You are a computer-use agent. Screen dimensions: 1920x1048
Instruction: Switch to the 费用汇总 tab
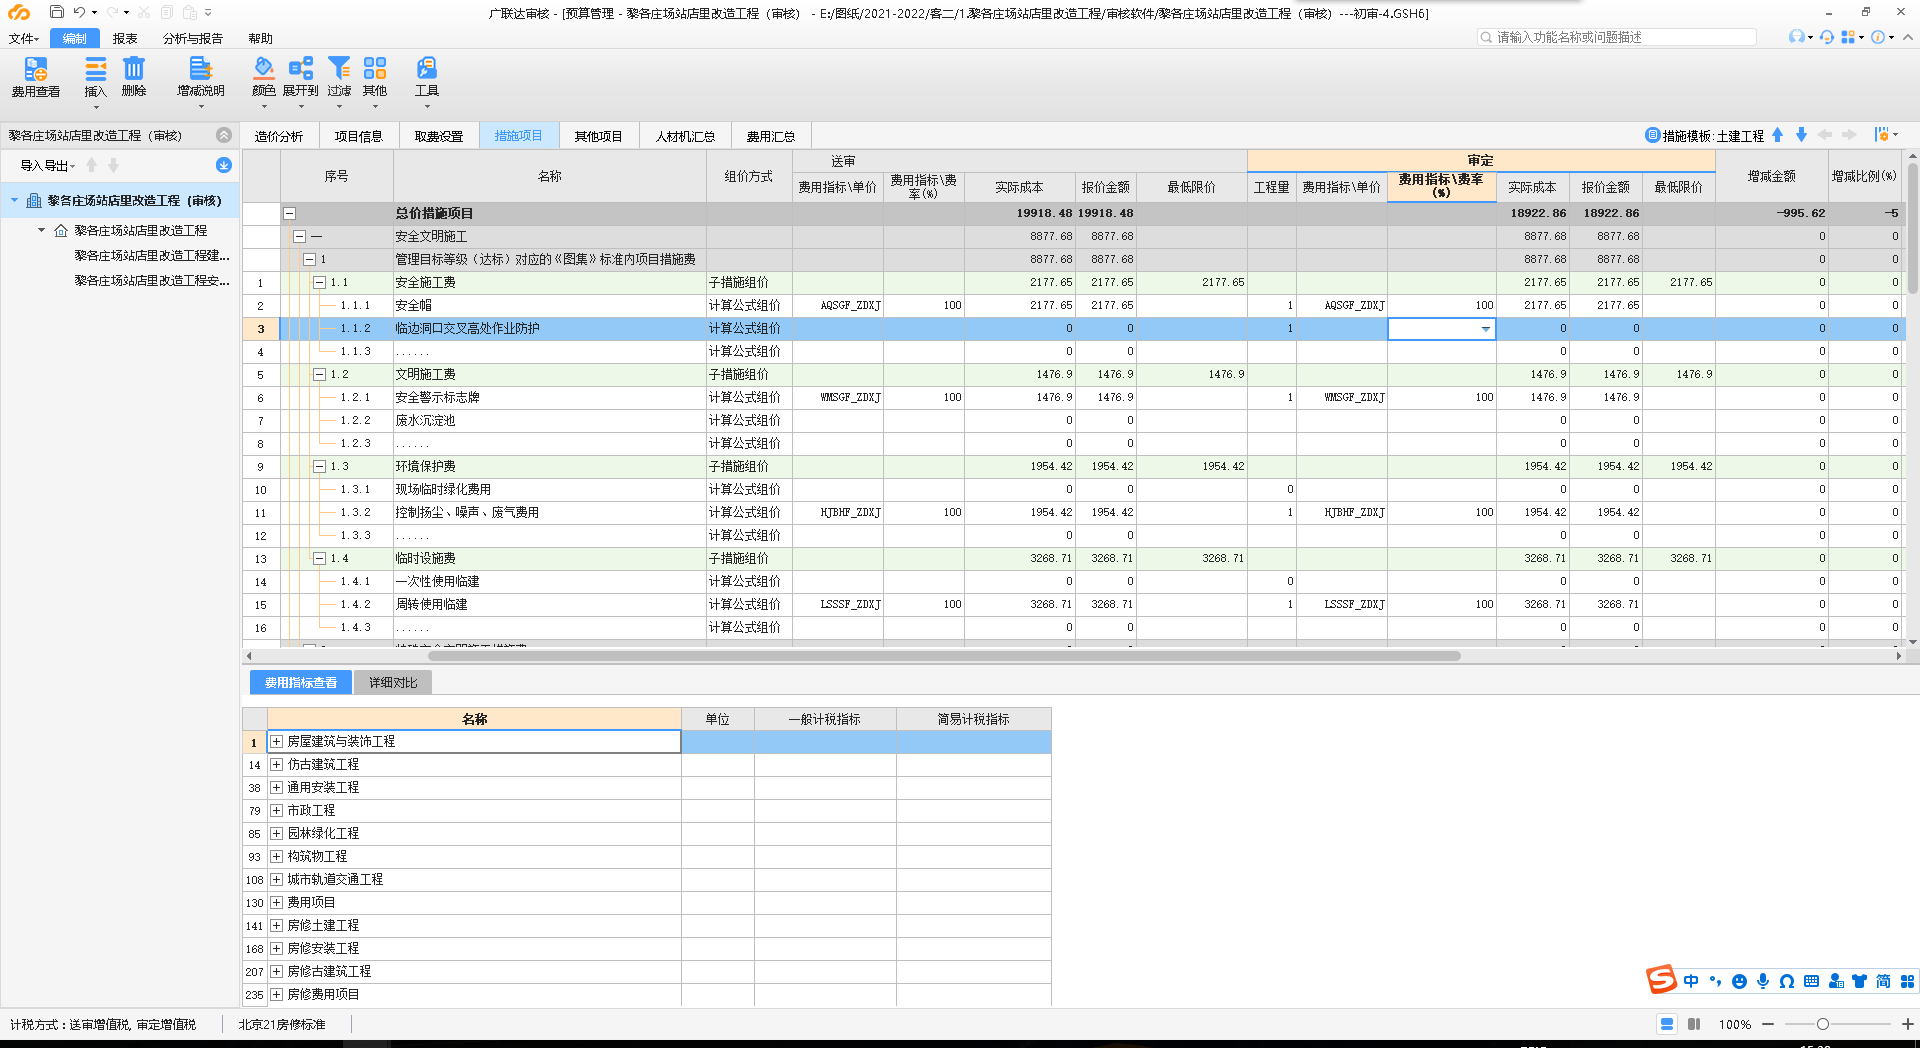(x=770, y=136)
